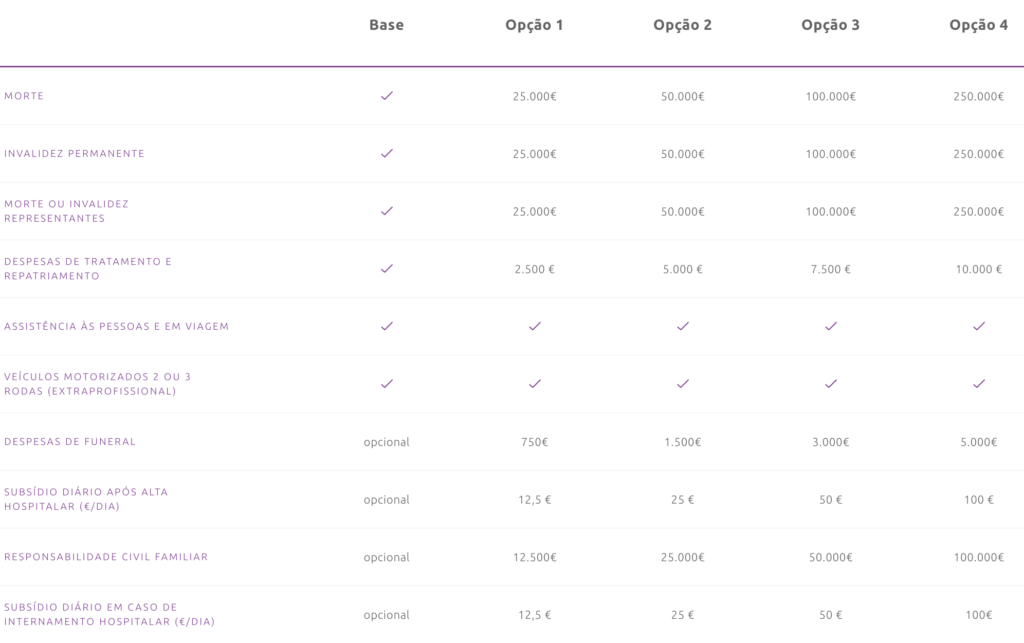Click the 100.000€ value in Morte row

[x=831, y=97]
